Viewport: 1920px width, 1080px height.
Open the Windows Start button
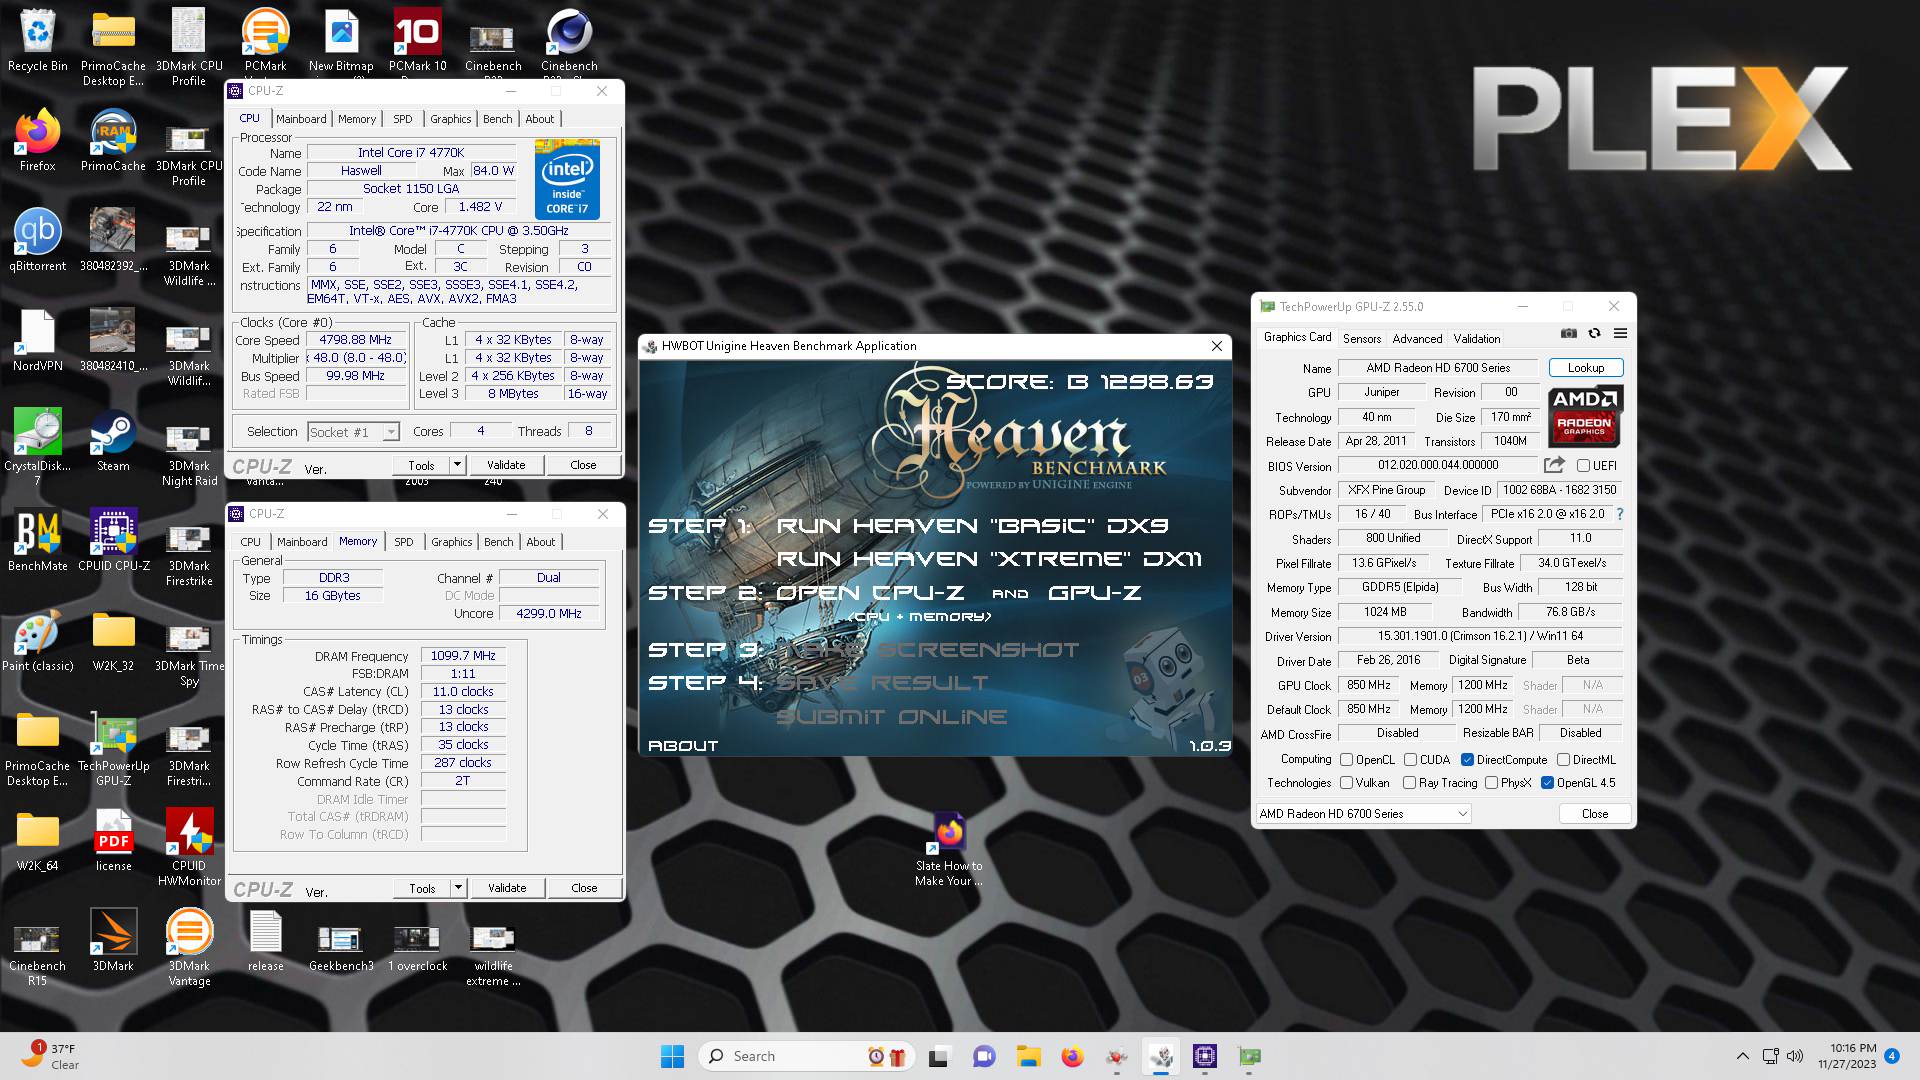672,1056
